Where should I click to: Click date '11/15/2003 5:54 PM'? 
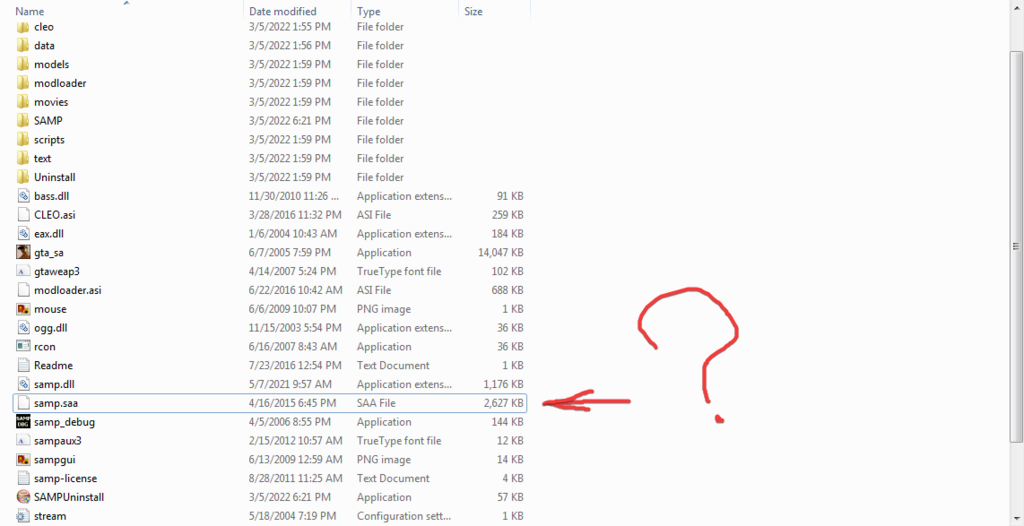[x=295, y=328]
